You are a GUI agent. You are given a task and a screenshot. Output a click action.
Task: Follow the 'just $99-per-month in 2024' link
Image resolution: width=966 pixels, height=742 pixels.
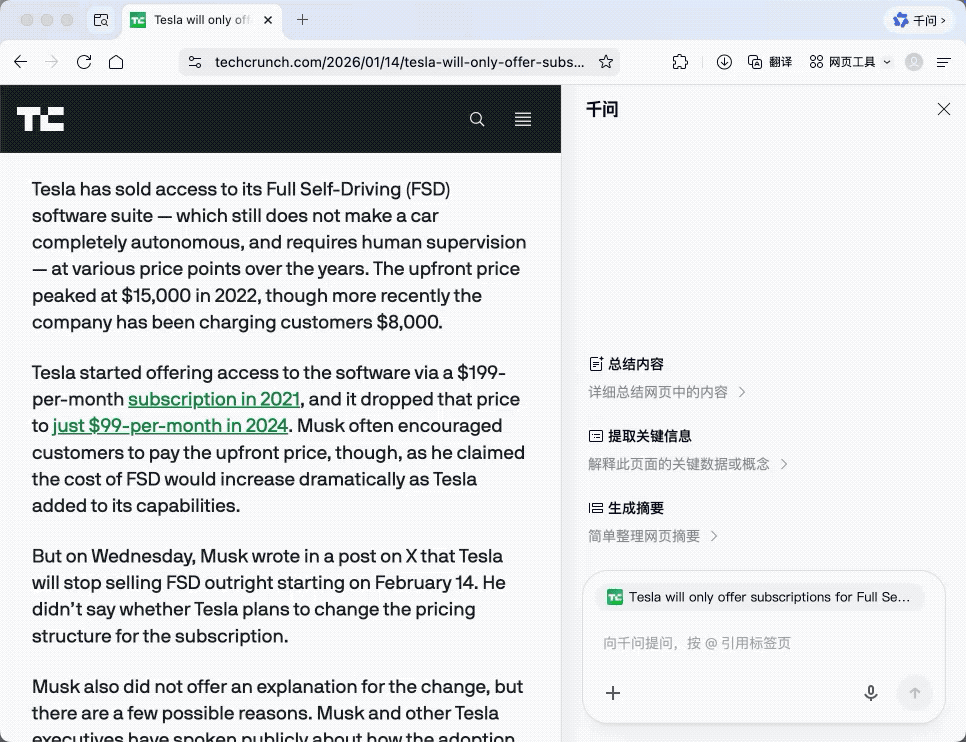tap(170, 426)
